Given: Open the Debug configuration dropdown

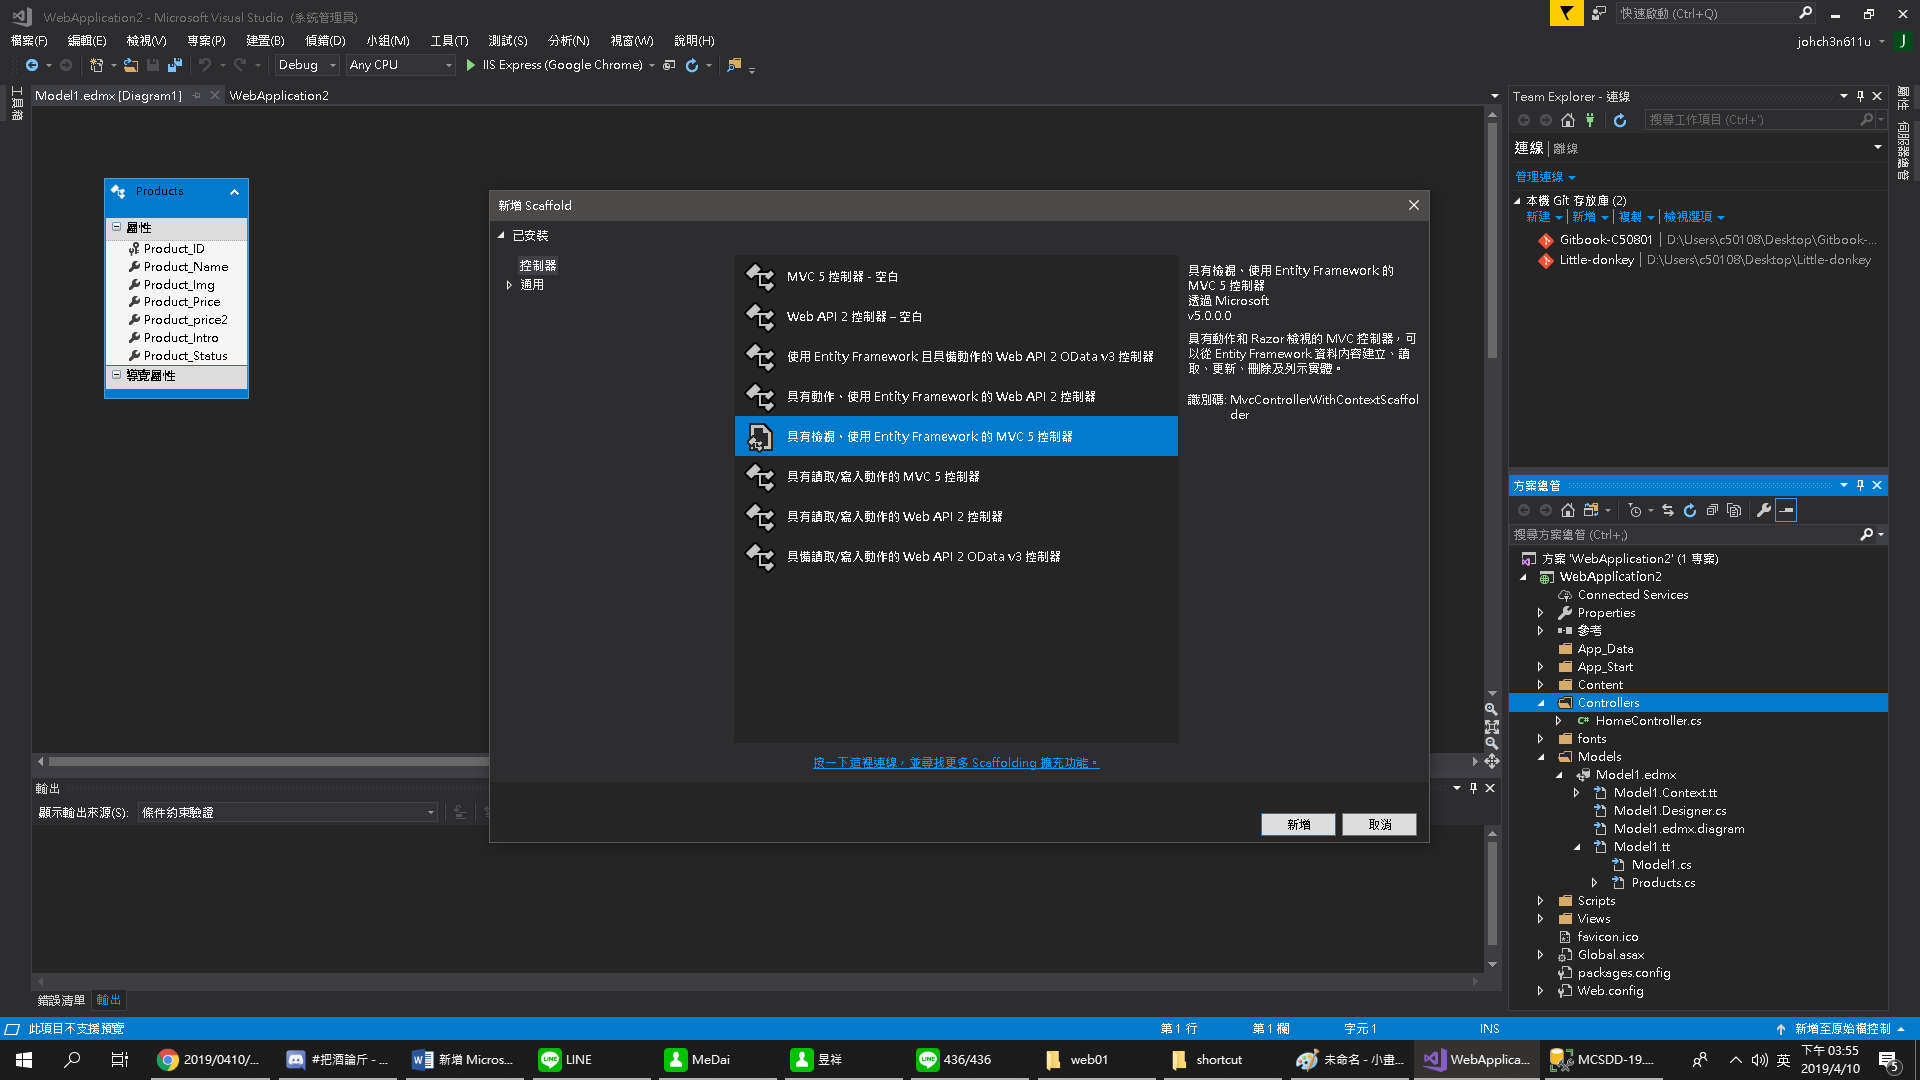Looking at the screenshot, I should pyautogui.click(x=308, y=65).
